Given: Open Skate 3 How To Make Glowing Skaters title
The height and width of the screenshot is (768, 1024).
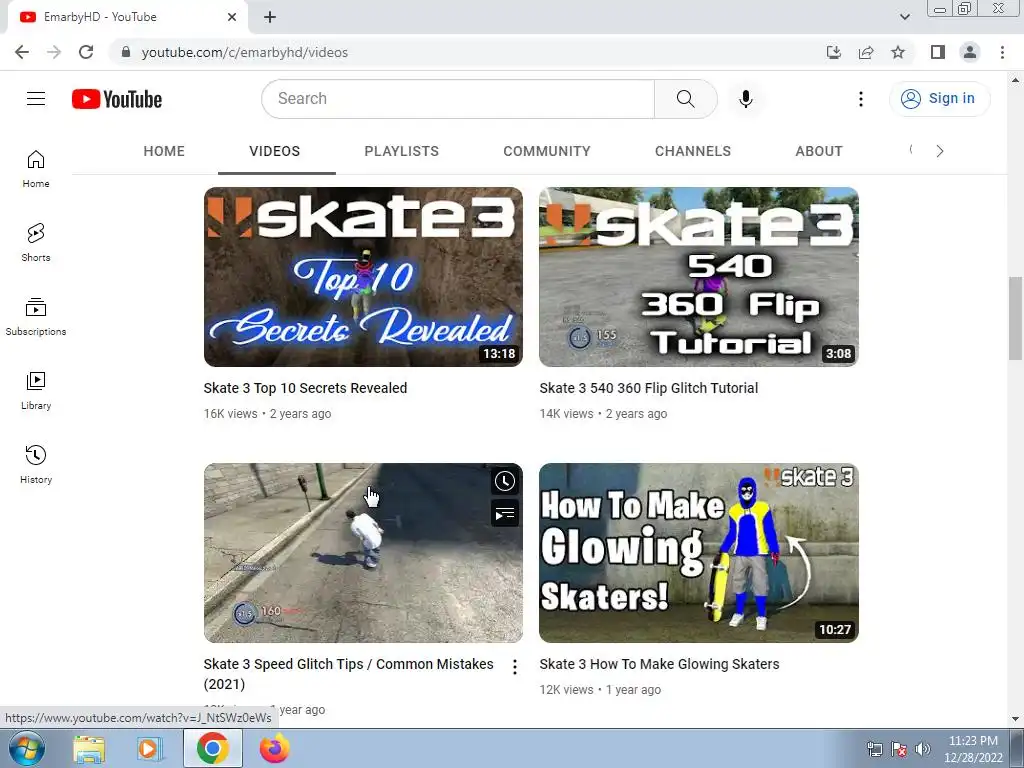Looking at the screenshot, I should (659, 664).
